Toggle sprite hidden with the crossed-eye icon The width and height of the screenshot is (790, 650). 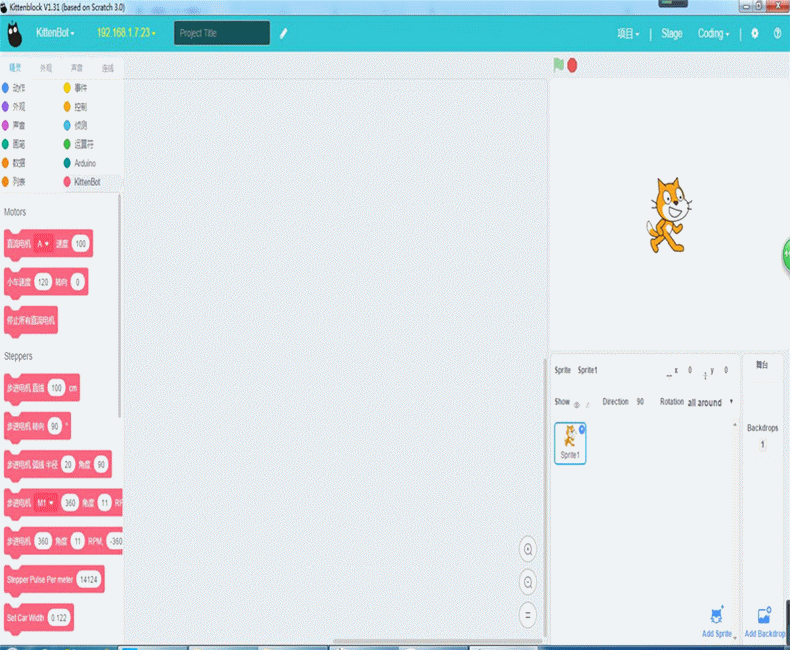tap(587, 405)
